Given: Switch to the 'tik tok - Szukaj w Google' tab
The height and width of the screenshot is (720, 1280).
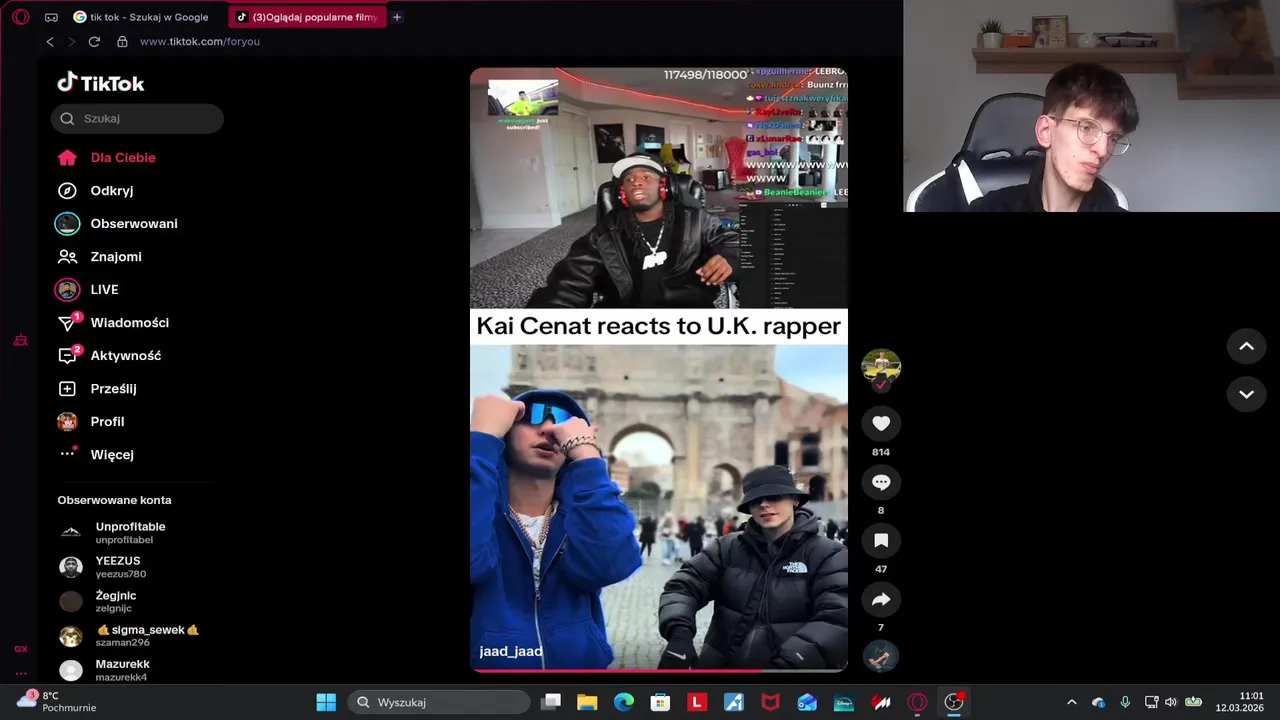Looking at the screenshot, I should point(140,17).
